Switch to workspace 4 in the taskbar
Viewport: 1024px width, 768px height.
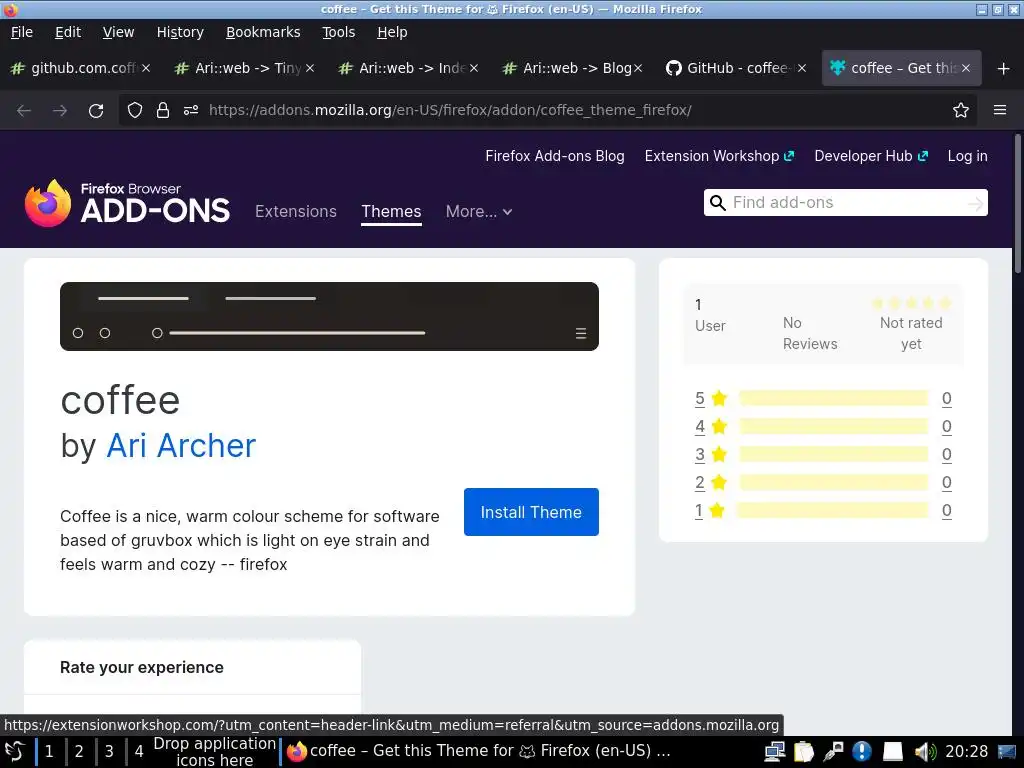[139, 752]
